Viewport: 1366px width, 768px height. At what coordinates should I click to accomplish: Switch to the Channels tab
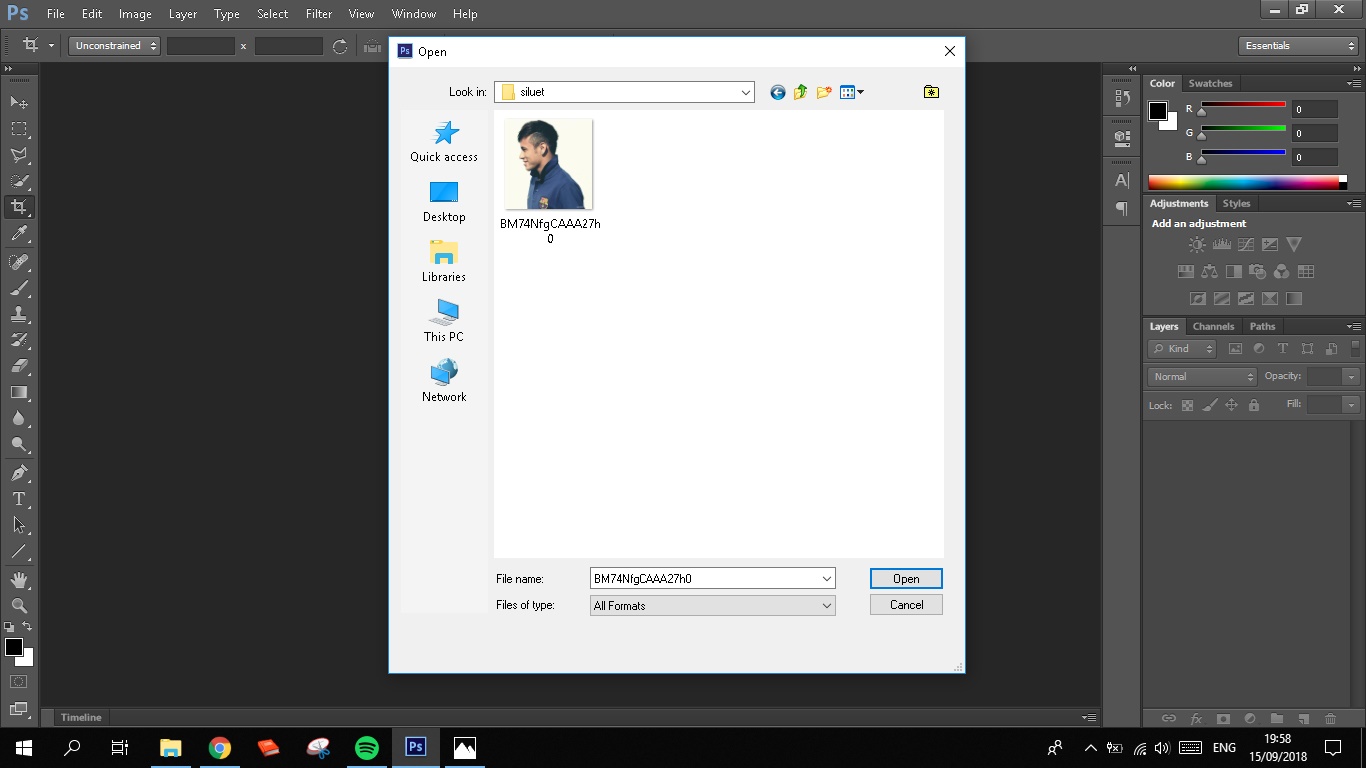[1213, 326]
